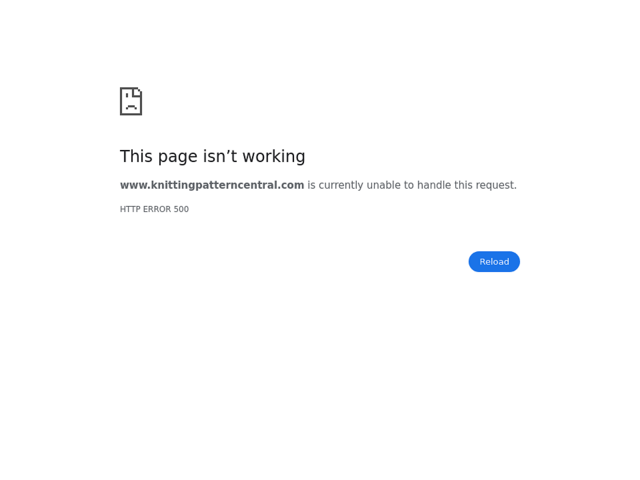Click the word "This" starting the heading

136,156
